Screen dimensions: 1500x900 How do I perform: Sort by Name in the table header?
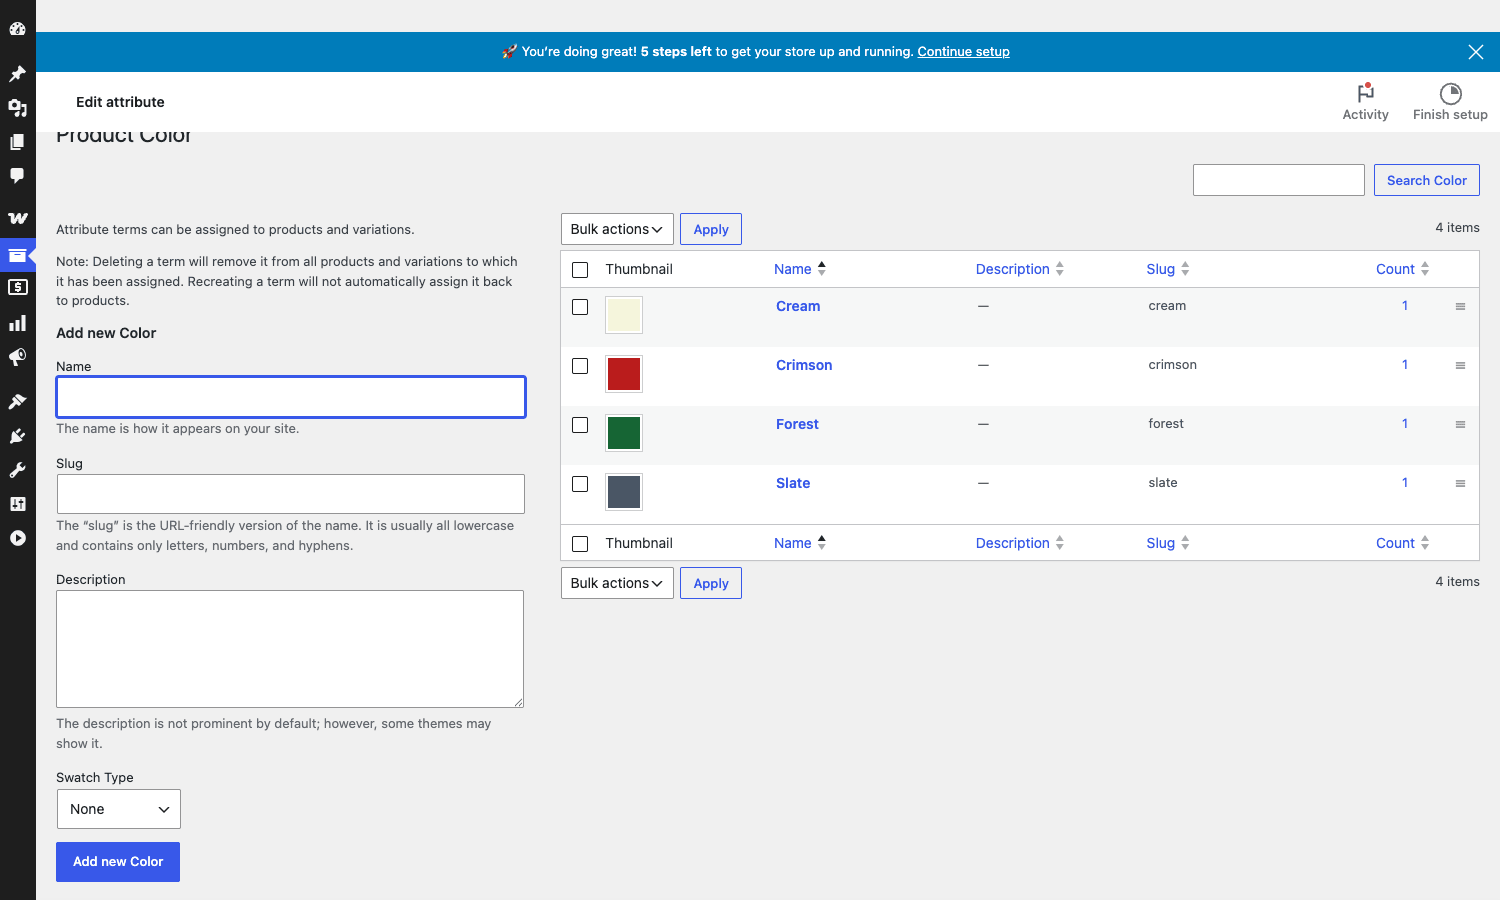tap(800, 269)
